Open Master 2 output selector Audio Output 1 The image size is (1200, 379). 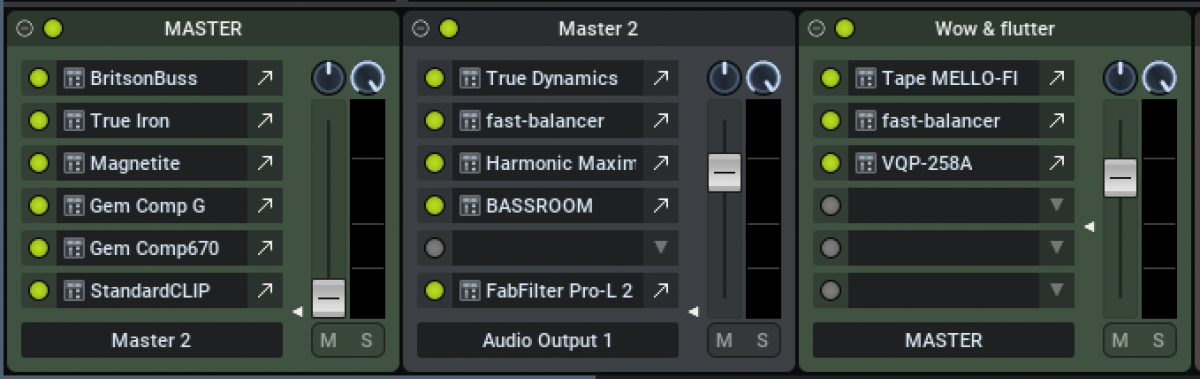click(547, 340)
